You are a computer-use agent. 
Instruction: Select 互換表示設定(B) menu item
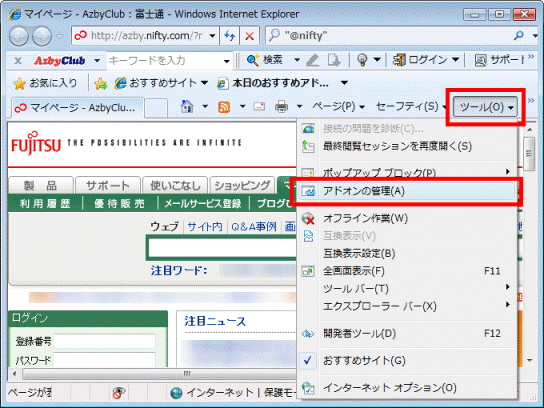coord(407,254)
